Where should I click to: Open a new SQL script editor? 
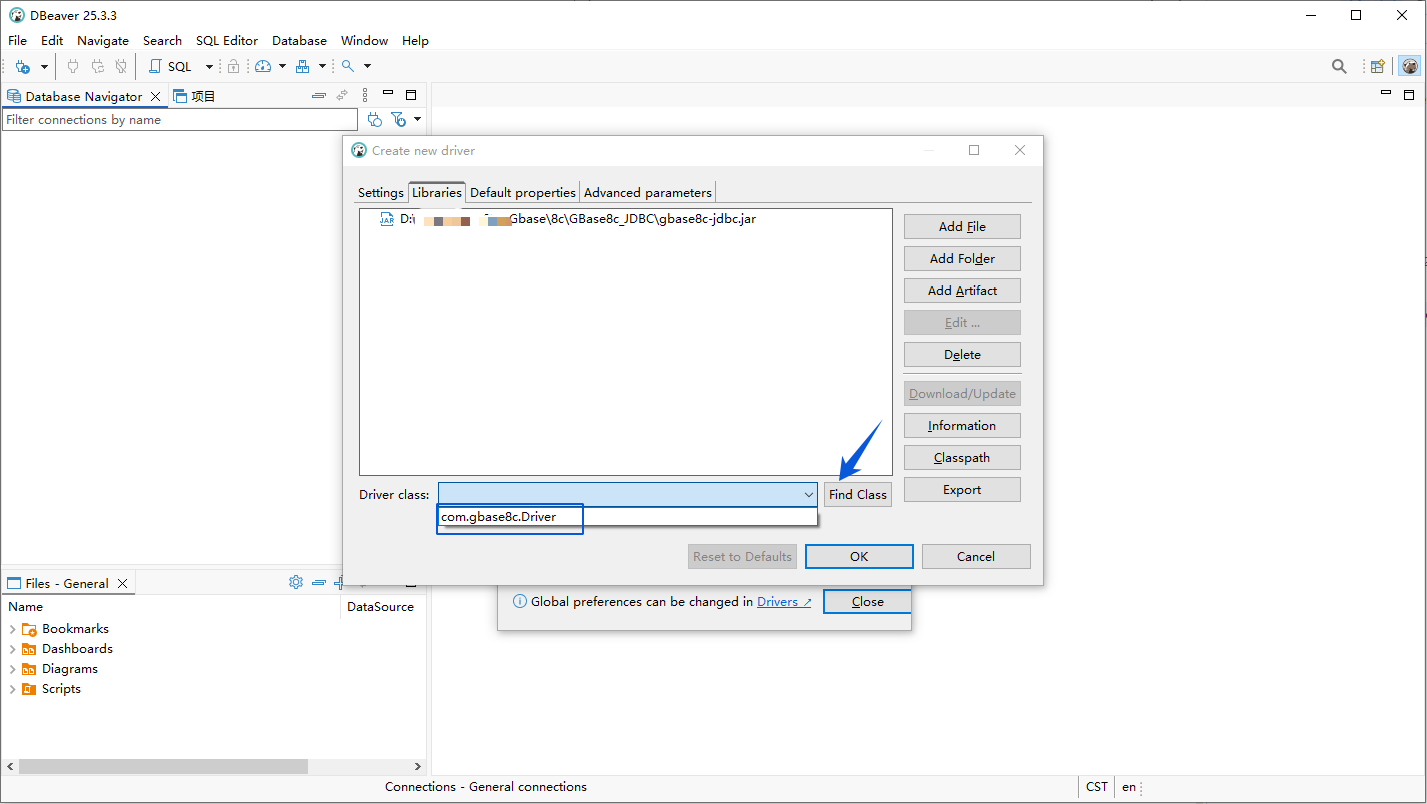tap(170, 66)
